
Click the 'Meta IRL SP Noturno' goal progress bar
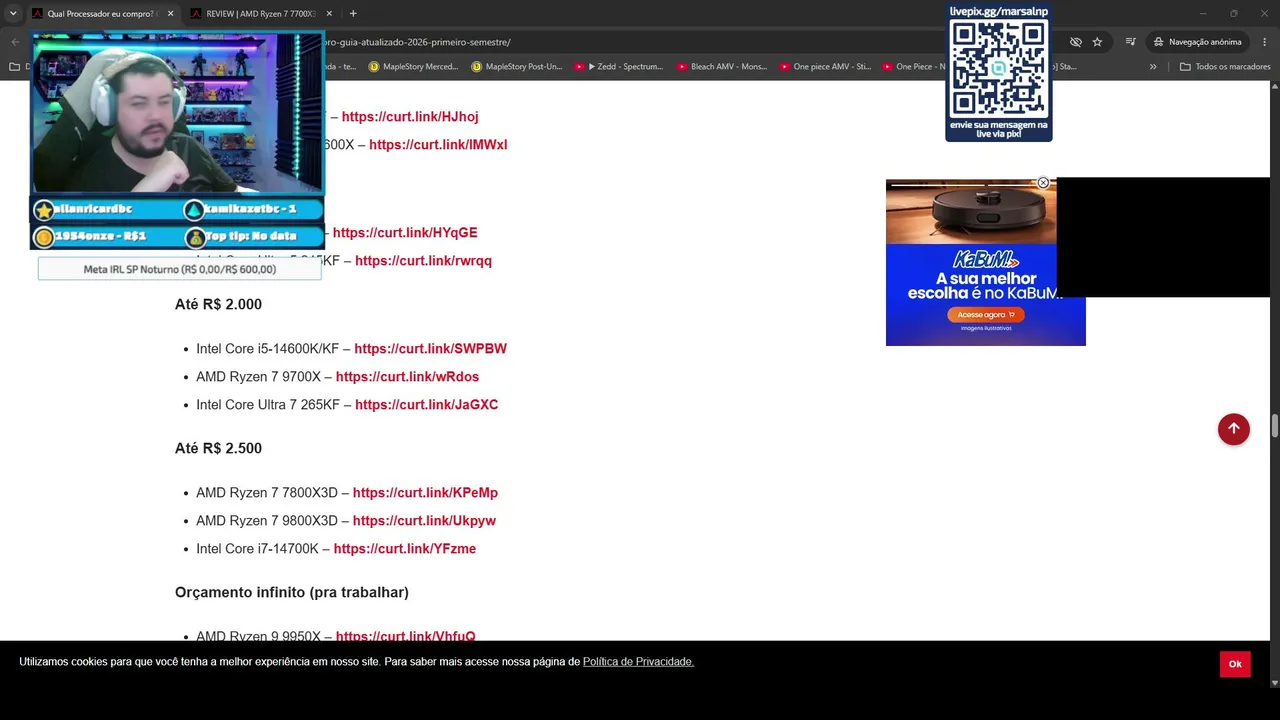180,269
